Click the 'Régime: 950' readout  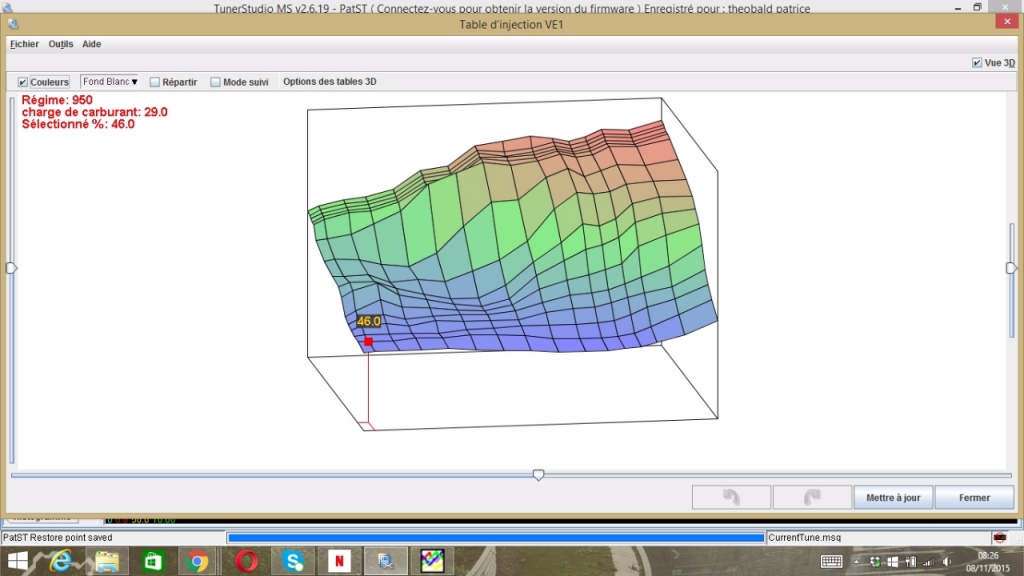57,100
